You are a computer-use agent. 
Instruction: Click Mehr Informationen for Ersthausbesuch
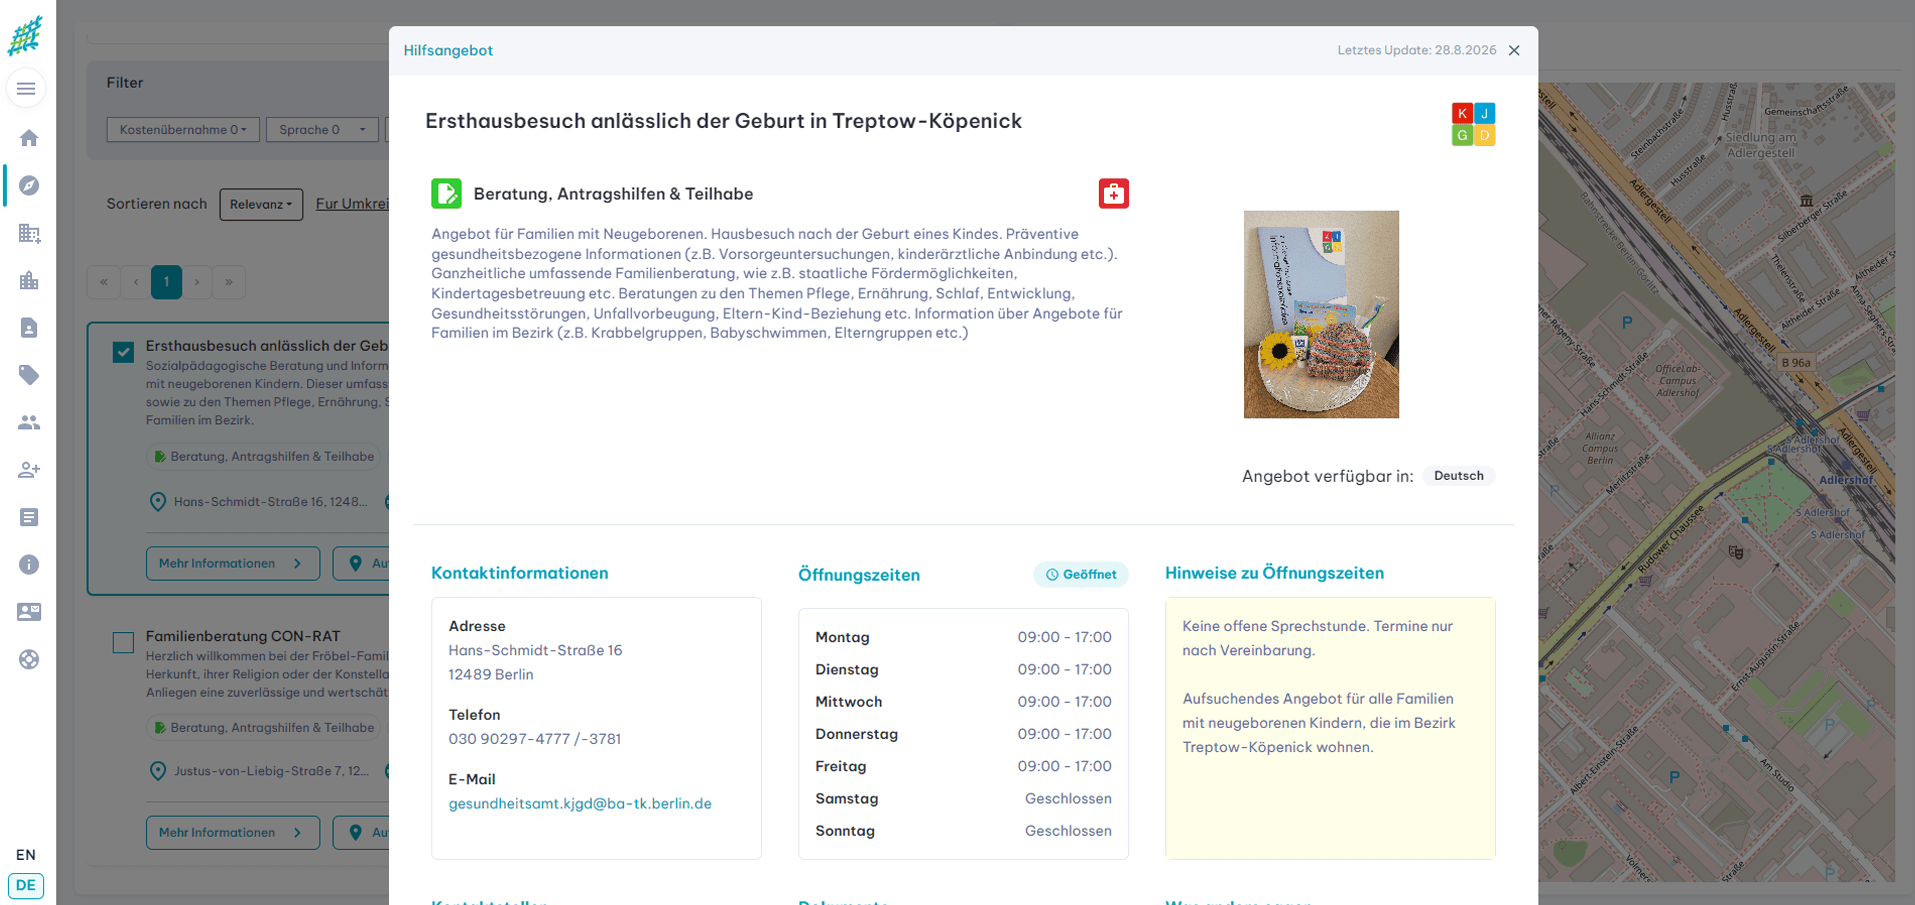tap(233, 564)
